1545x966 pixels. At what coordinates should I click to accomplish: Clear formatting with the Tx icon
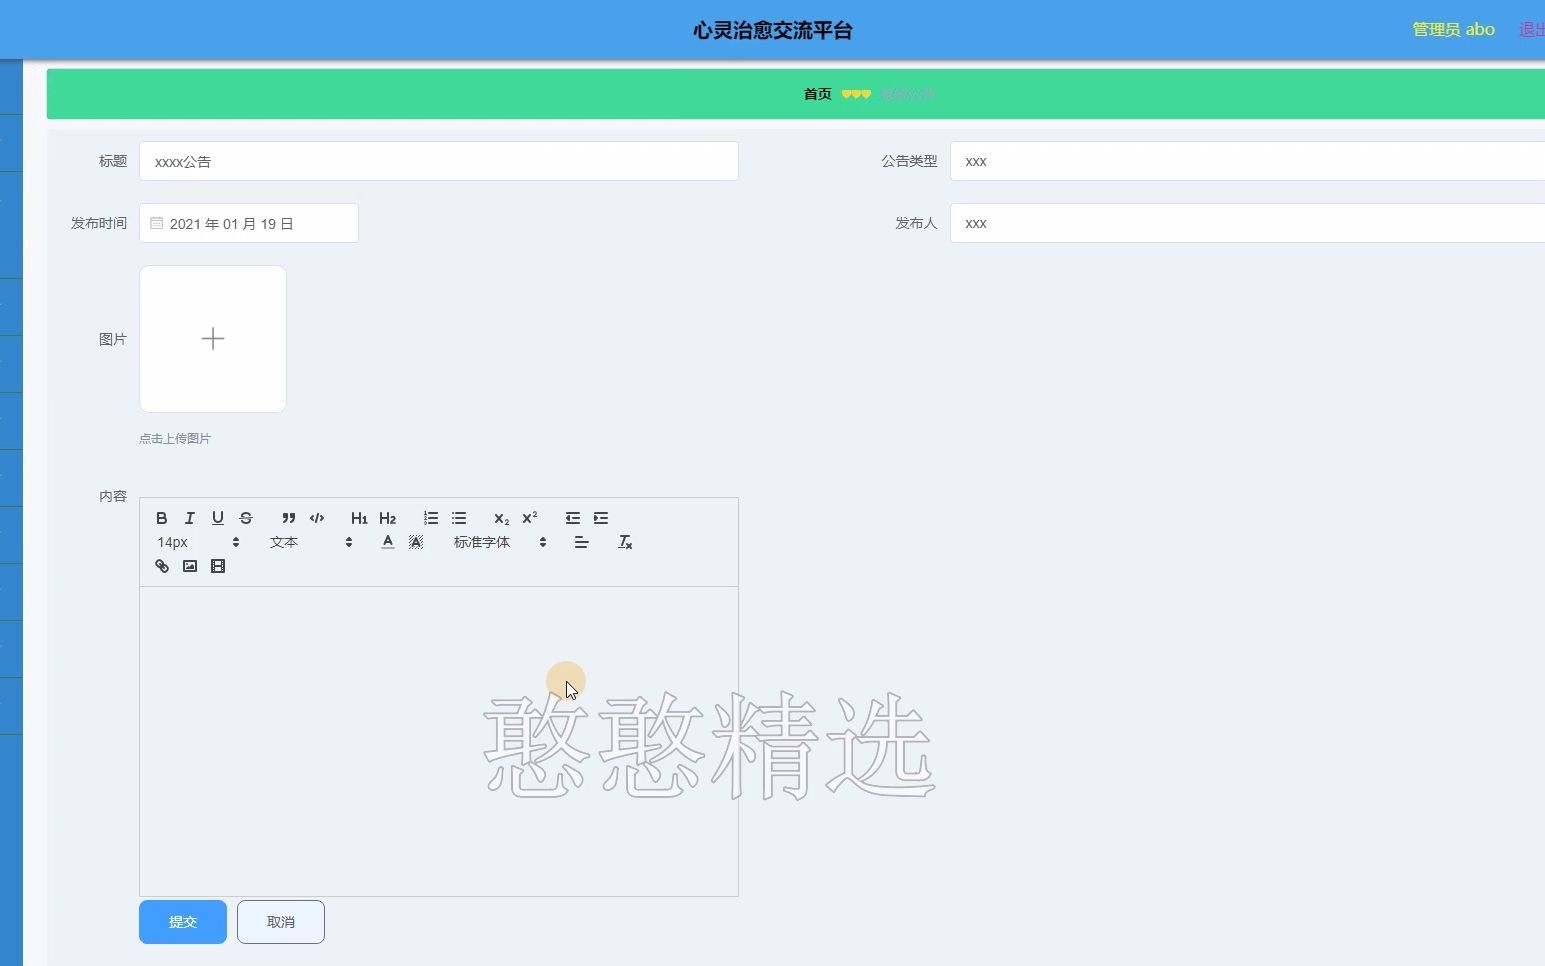(x=625, y=542)
